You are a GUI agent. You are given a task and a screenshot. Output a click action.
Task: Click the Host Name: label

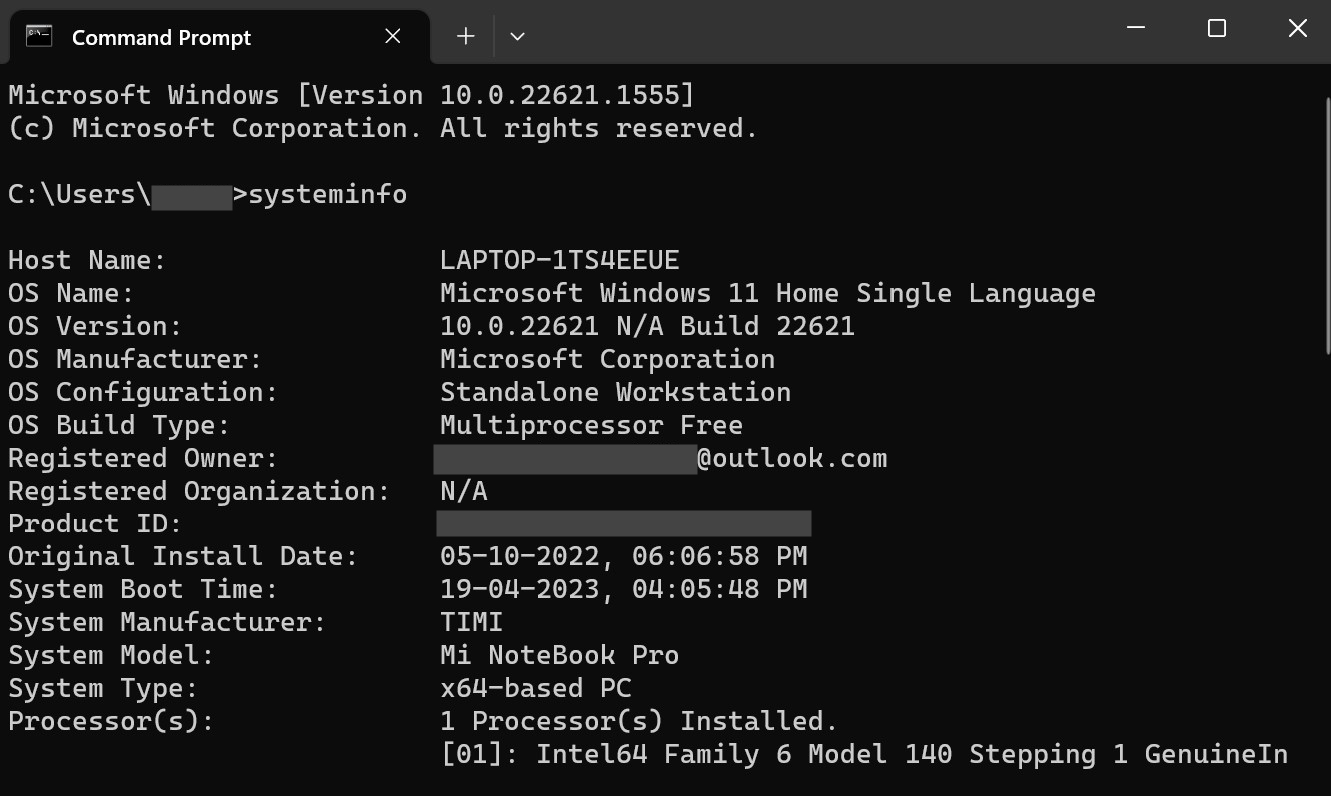pyautogui.click(x=87, y=260)
